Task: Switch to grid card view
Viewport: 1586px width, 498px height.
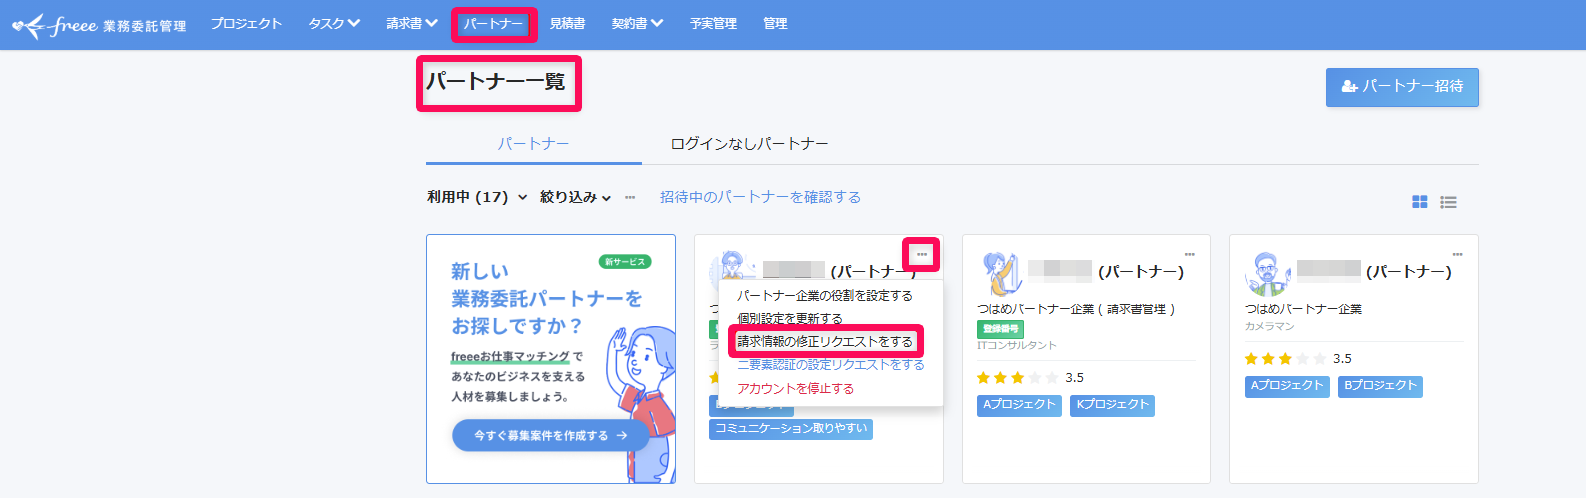Action: [1419, 202]
